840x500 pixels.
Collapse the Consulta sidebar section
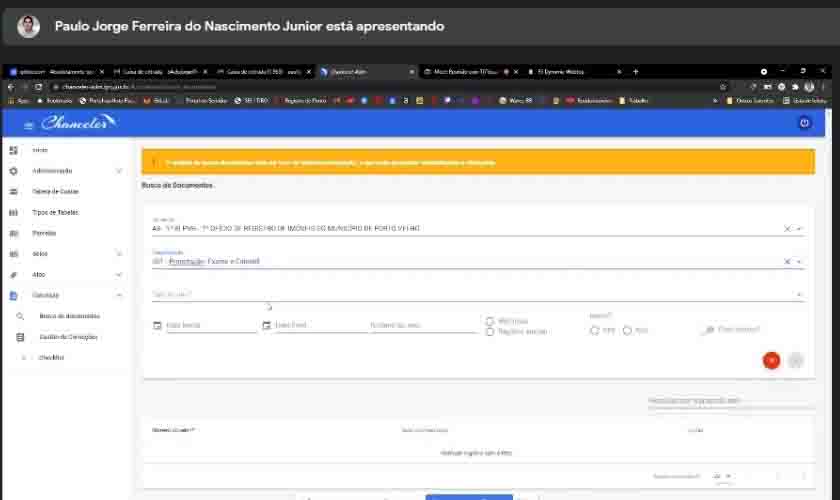click(x=119, y=295)
